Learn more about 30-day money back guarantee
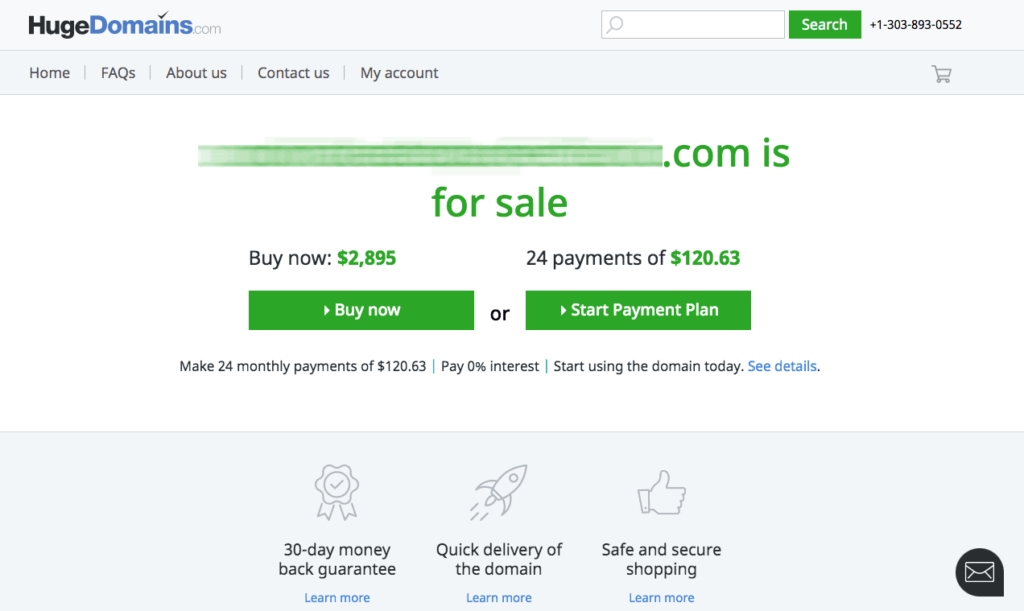Viewport: 1024px width, 611px height. click(x=337, y=597)
